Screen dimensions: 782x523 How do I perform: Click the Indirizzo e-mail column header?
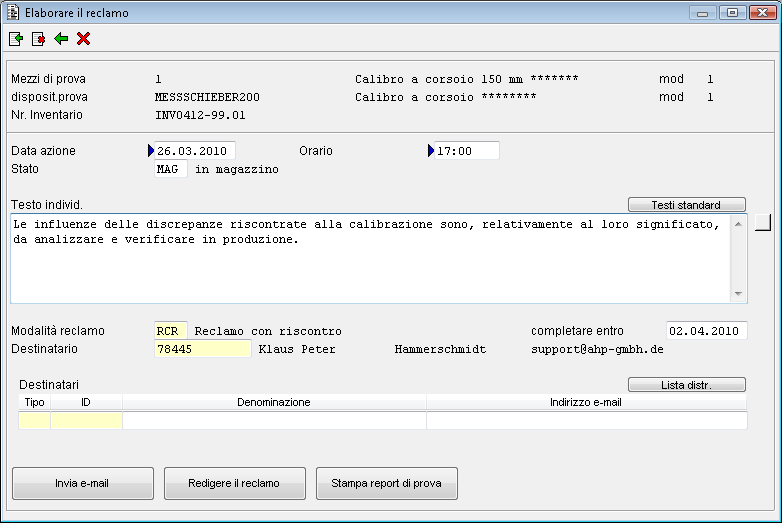pyautogui.click(x=586, y=402)
